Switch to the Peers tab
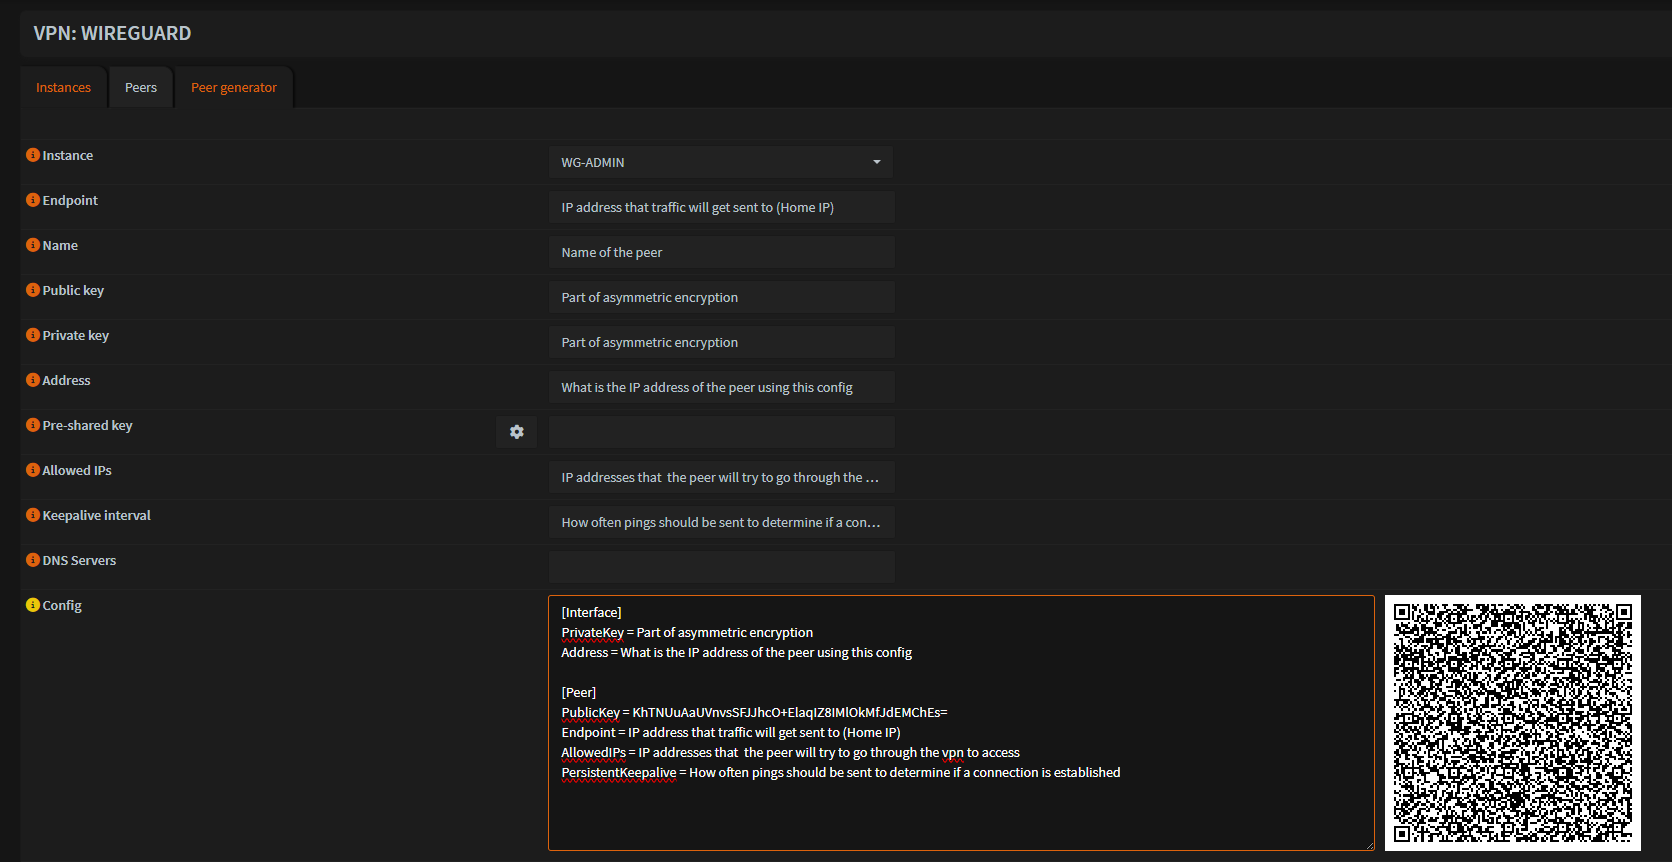The image size is (1672, 862). pos(141,88)
